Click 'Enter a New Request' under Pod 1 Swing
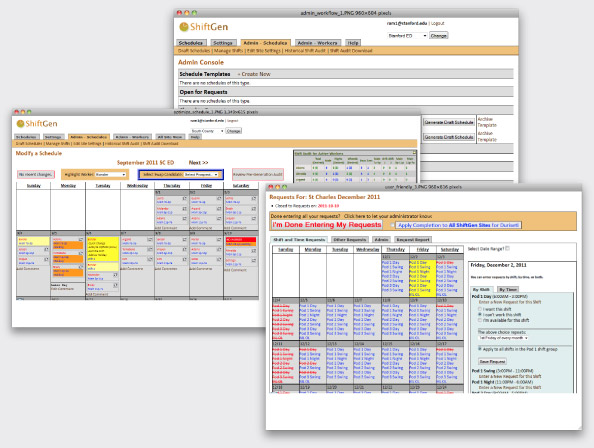The height and width of the screenshot is (448, 594). tap(510, 376)
